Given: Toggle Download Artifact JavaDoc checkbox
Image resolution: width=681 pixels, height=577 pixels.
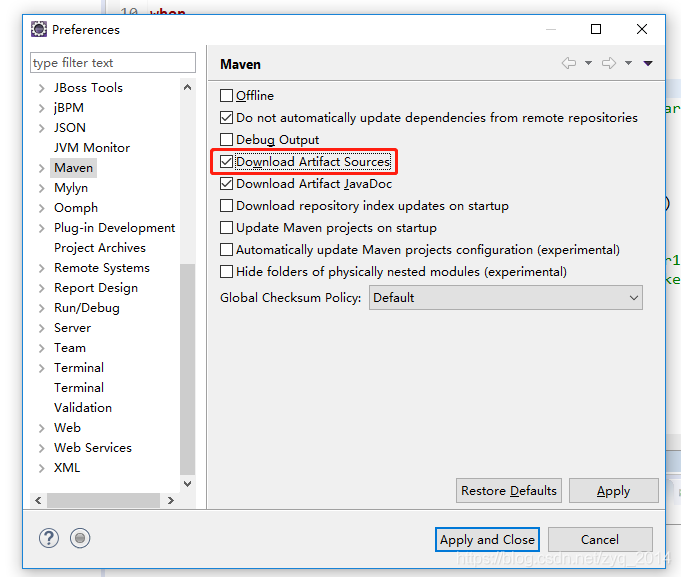Looking at the screenshot, I should coord(226,184).
